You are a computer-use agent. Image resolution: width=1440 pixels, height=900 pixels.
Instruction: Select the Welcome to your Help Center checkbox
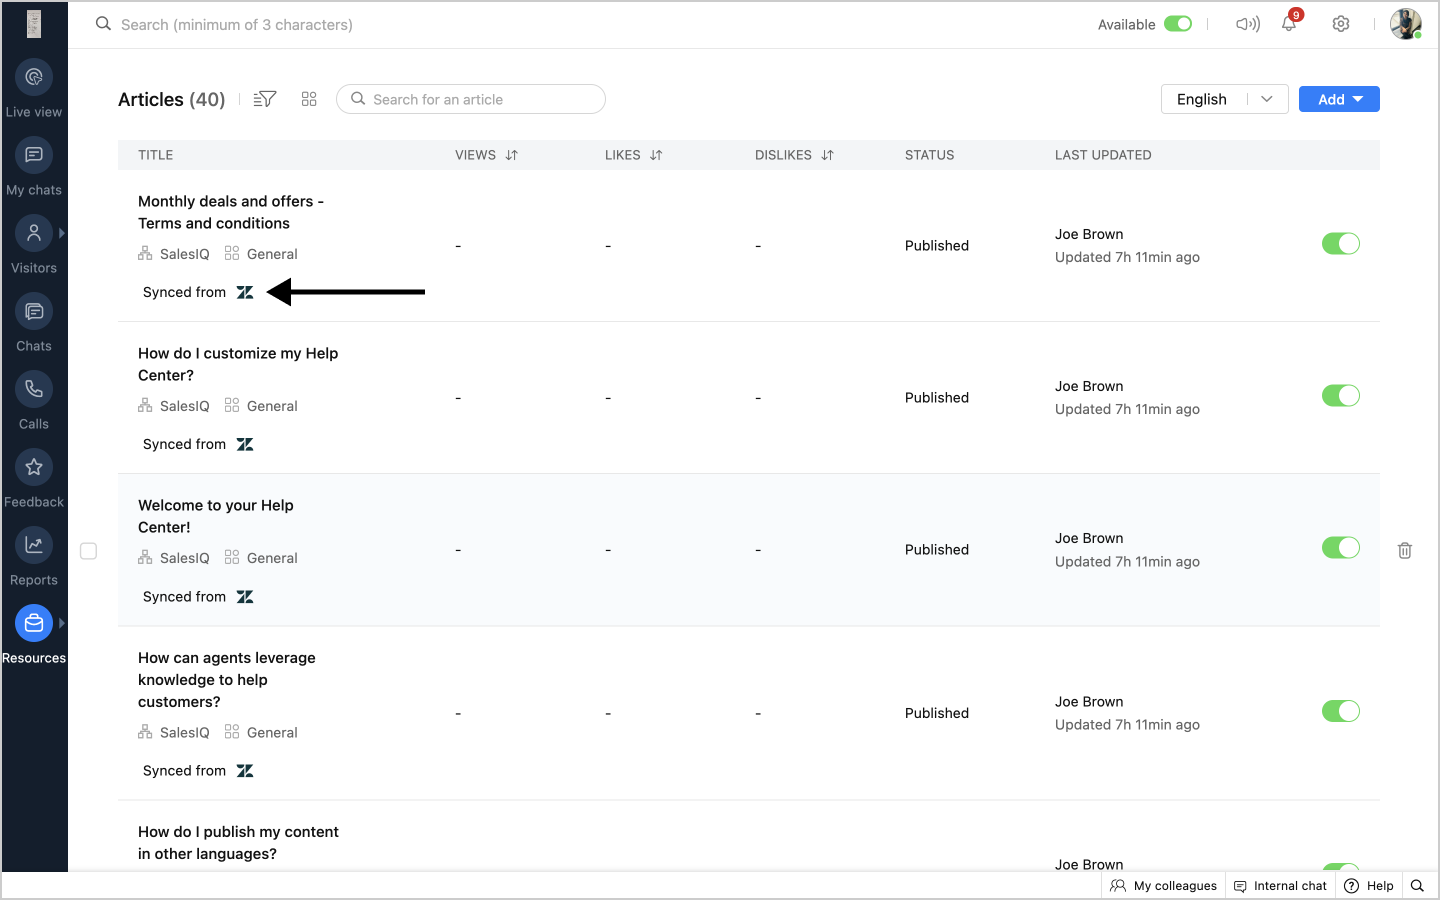tap(89, 551)
